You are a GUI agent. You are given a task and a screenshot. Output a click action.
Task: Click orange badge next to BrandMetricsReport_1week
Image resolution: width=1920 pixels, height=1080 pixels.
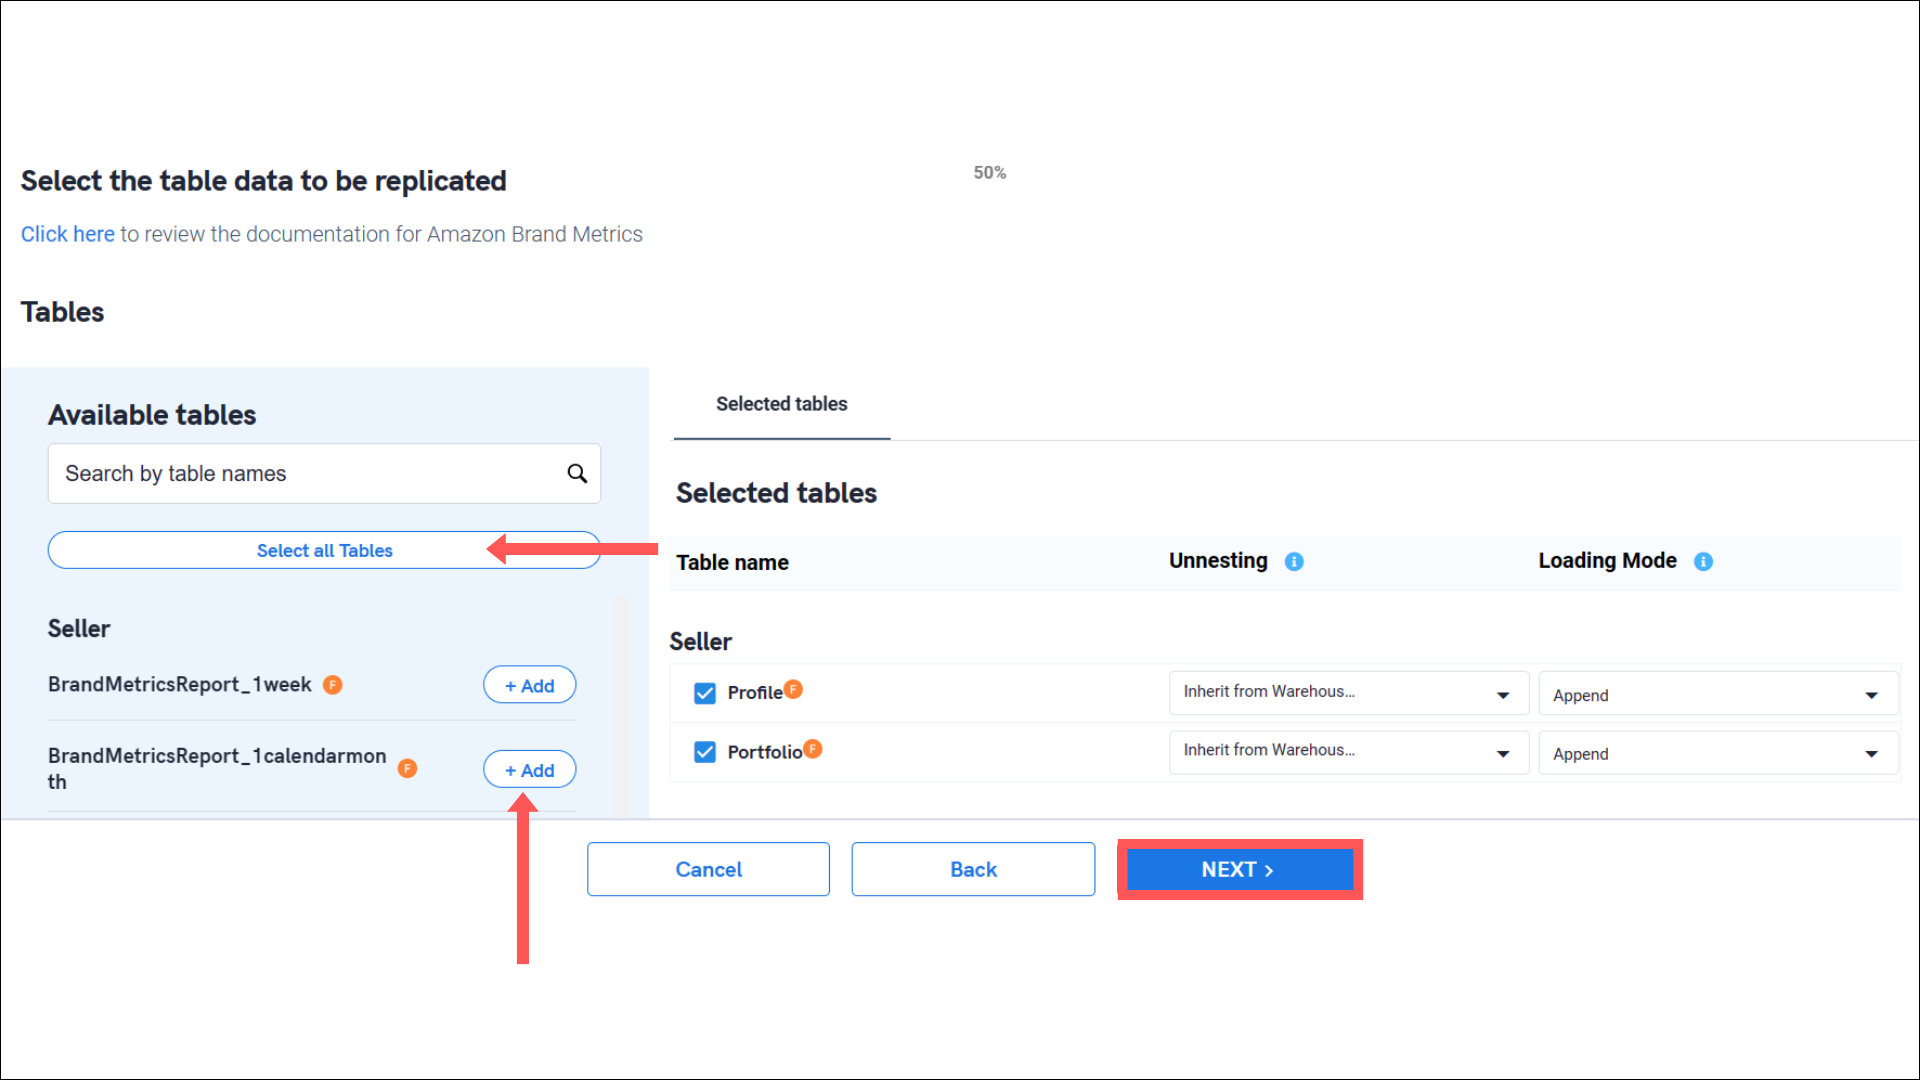(x=333, y=685)
